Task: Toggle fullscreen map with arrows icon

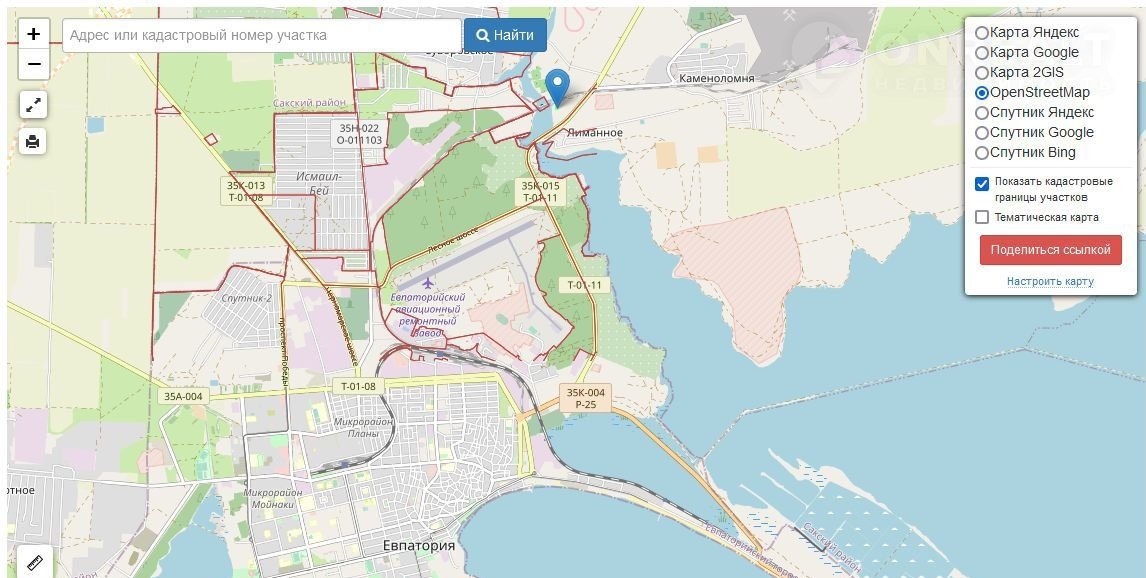Action: coord(33,105)
